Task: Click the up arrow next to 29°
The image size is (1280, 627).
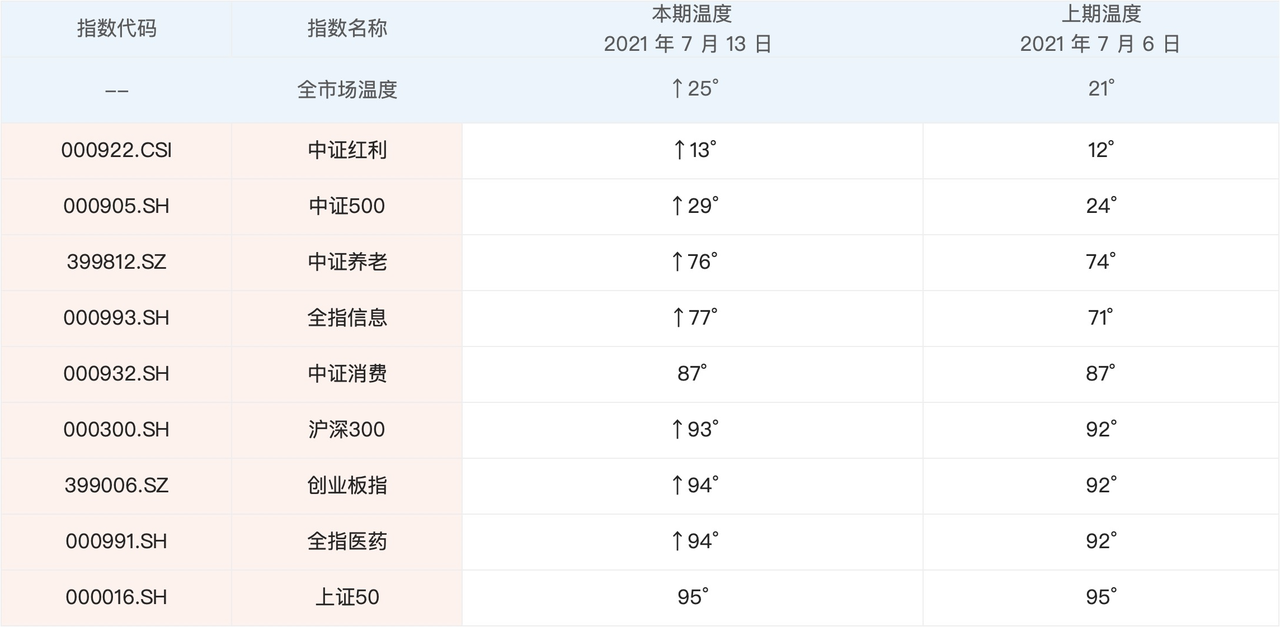Action: (x=679, y=206)
